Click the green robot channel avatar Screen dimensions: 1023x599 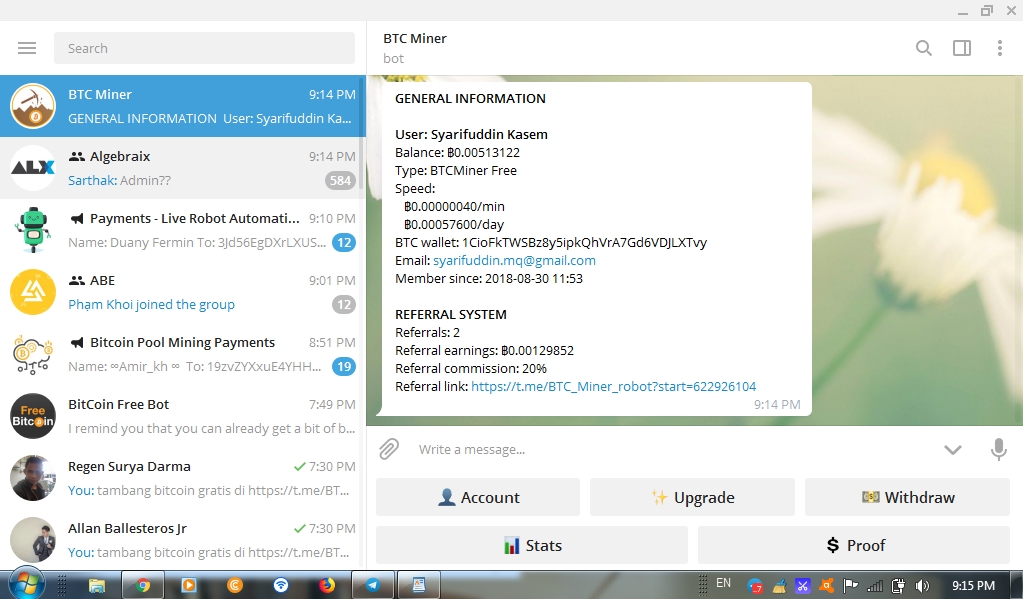[x=33, y=230]
